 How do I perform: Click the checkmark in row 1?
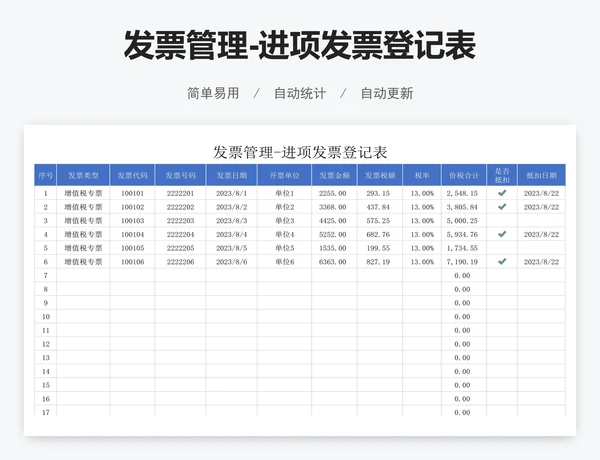[x=502, y=193]
